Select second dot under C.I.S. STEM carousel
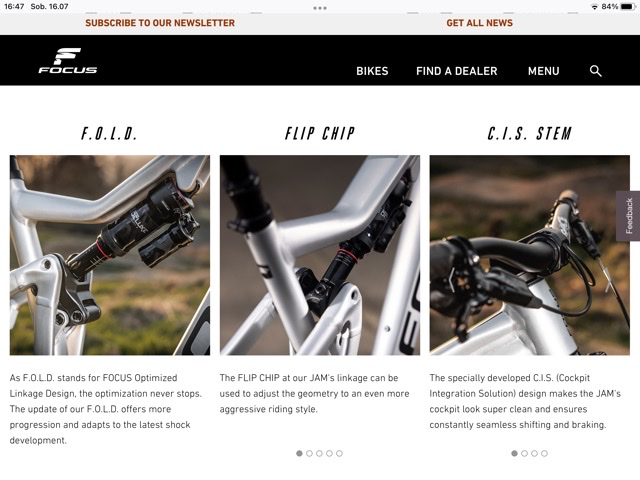 coord(524,453)
